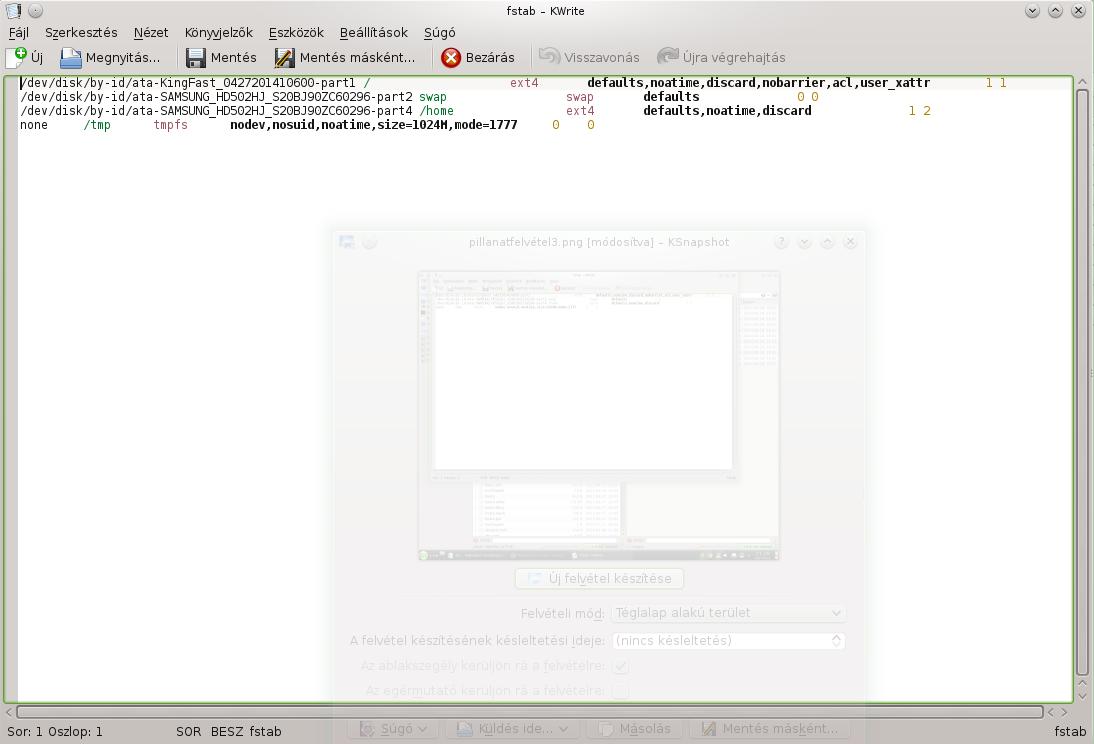
Task: Click Megnyitás... toolbar button
Action: 110,57
